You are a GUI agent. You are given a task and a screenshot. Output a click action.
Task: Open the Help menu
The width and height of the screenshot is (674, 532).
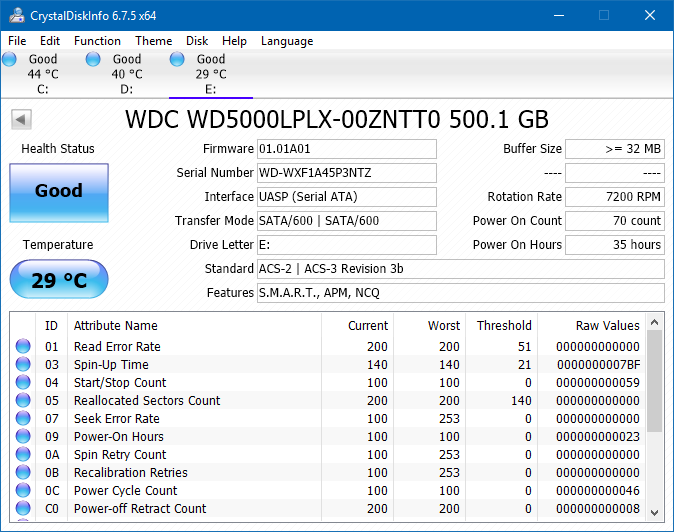point(234,41)
